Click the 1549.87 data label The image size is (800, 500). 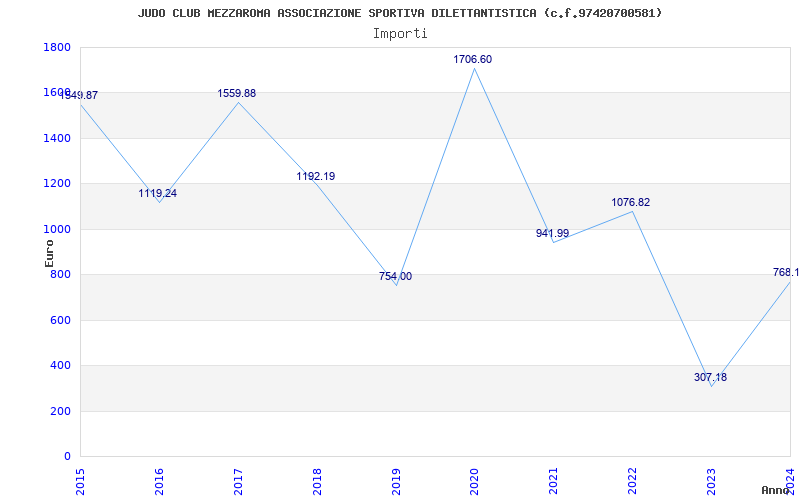(79, 95)
